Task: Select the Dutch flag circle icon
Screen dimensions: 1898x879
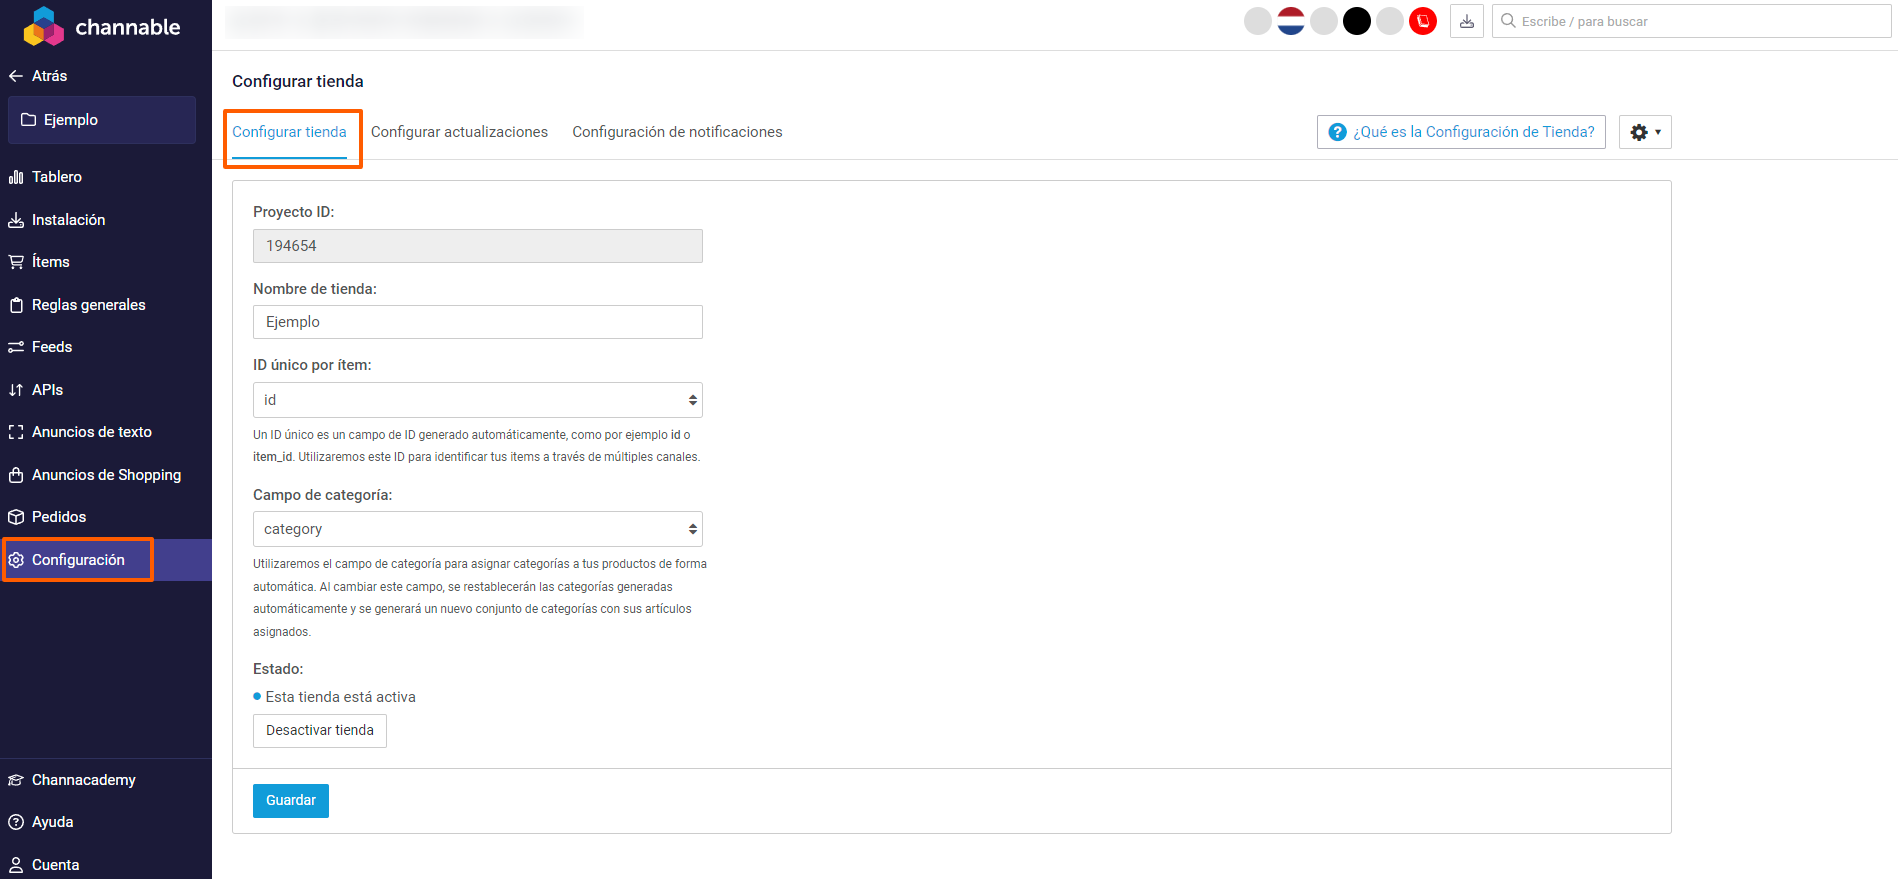Action: click(1290, 21)
